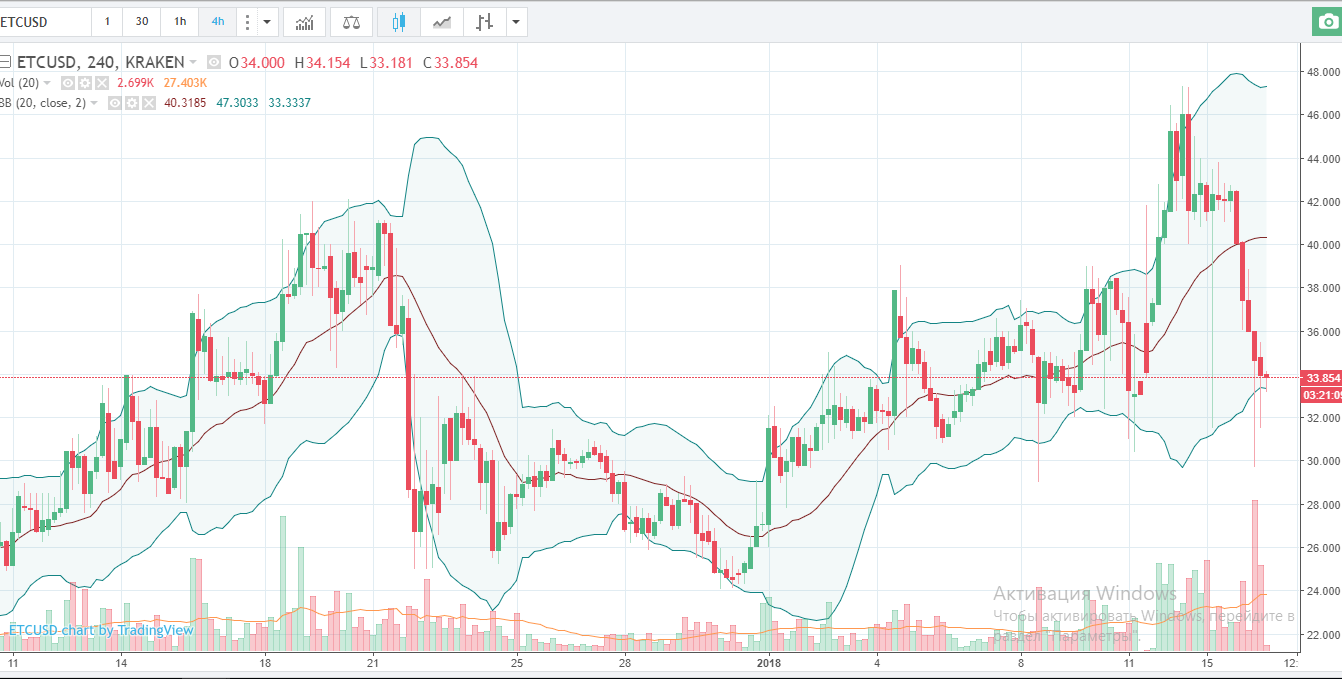Select the 30 minute interval
Image resolution: width=1342 pixels, height=679 pixels.
pyautogui.click(x=142, y=21)
